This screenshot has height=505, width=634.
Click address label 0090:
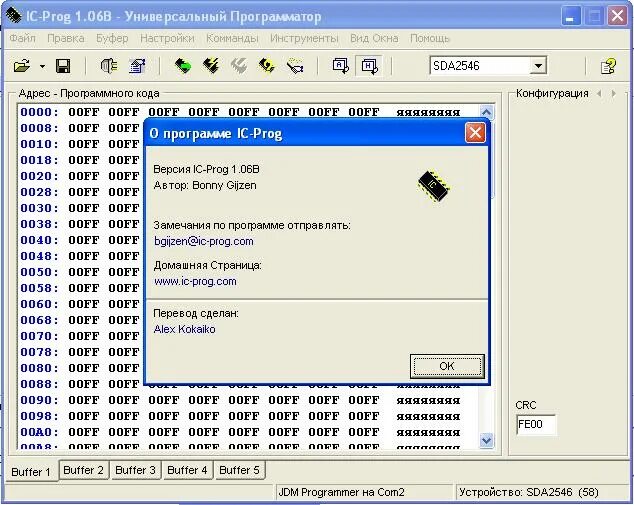(x=39, y=400)
